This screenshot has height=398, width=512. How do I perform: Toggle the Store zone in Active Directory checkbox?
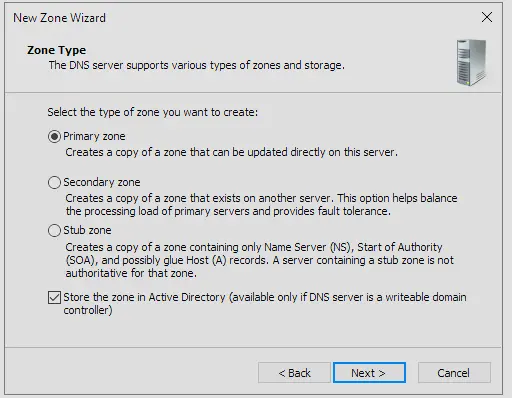54,297
